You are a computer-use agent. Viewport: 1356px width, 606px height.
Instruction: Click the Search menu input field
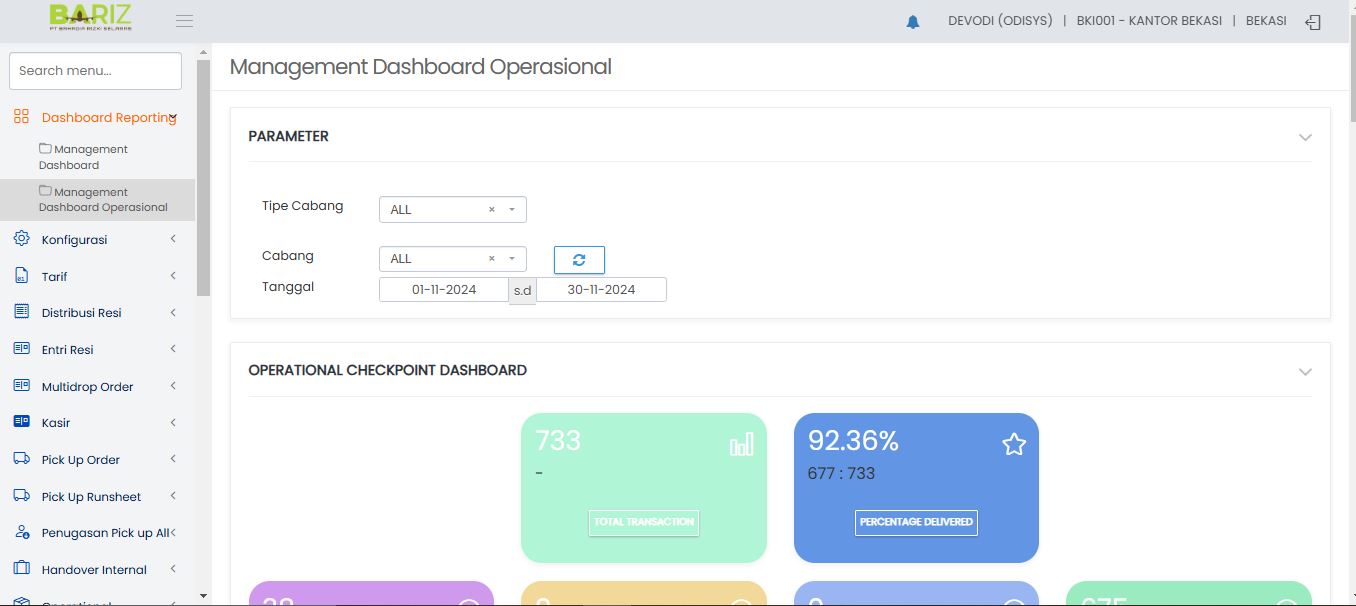pyautogui.click(x=95, y=71)
